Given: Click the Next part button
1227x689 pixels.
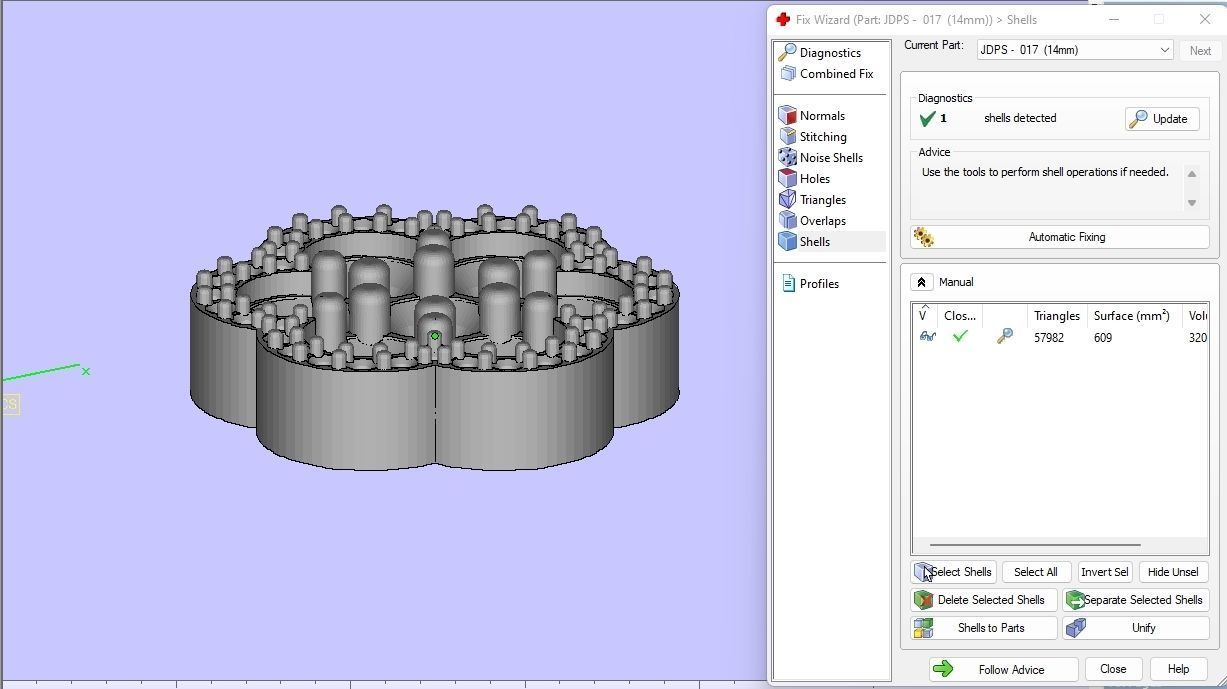Looking at the screenshot, I should [1200, 50].
